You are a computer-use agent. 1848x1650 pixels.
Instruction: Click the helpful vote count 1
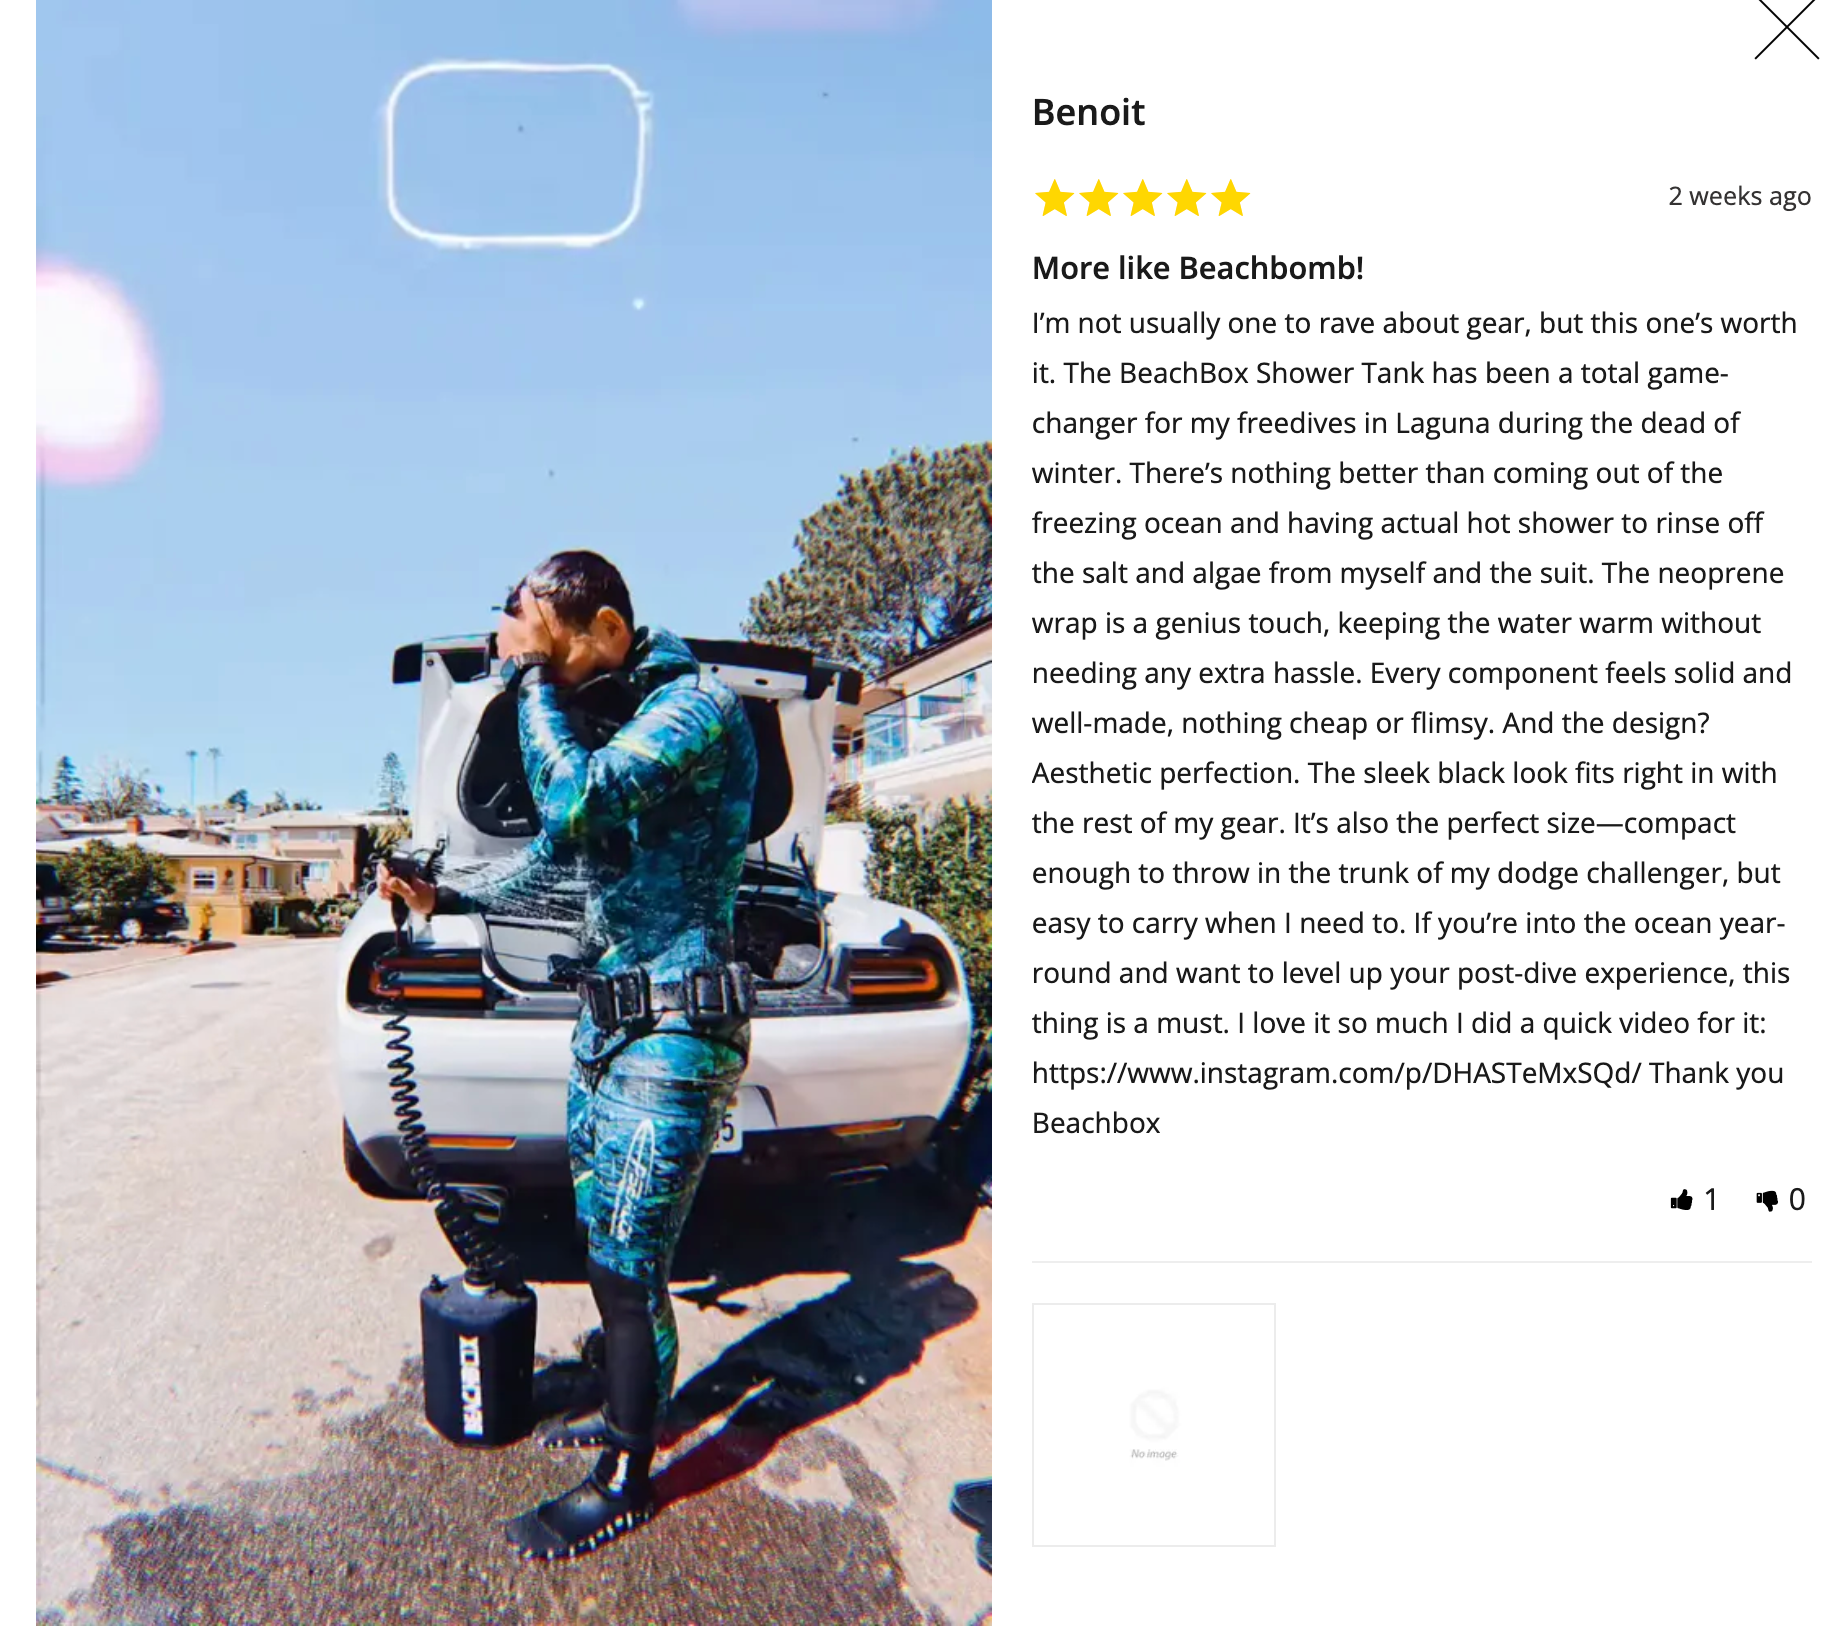point(1711,1200)
